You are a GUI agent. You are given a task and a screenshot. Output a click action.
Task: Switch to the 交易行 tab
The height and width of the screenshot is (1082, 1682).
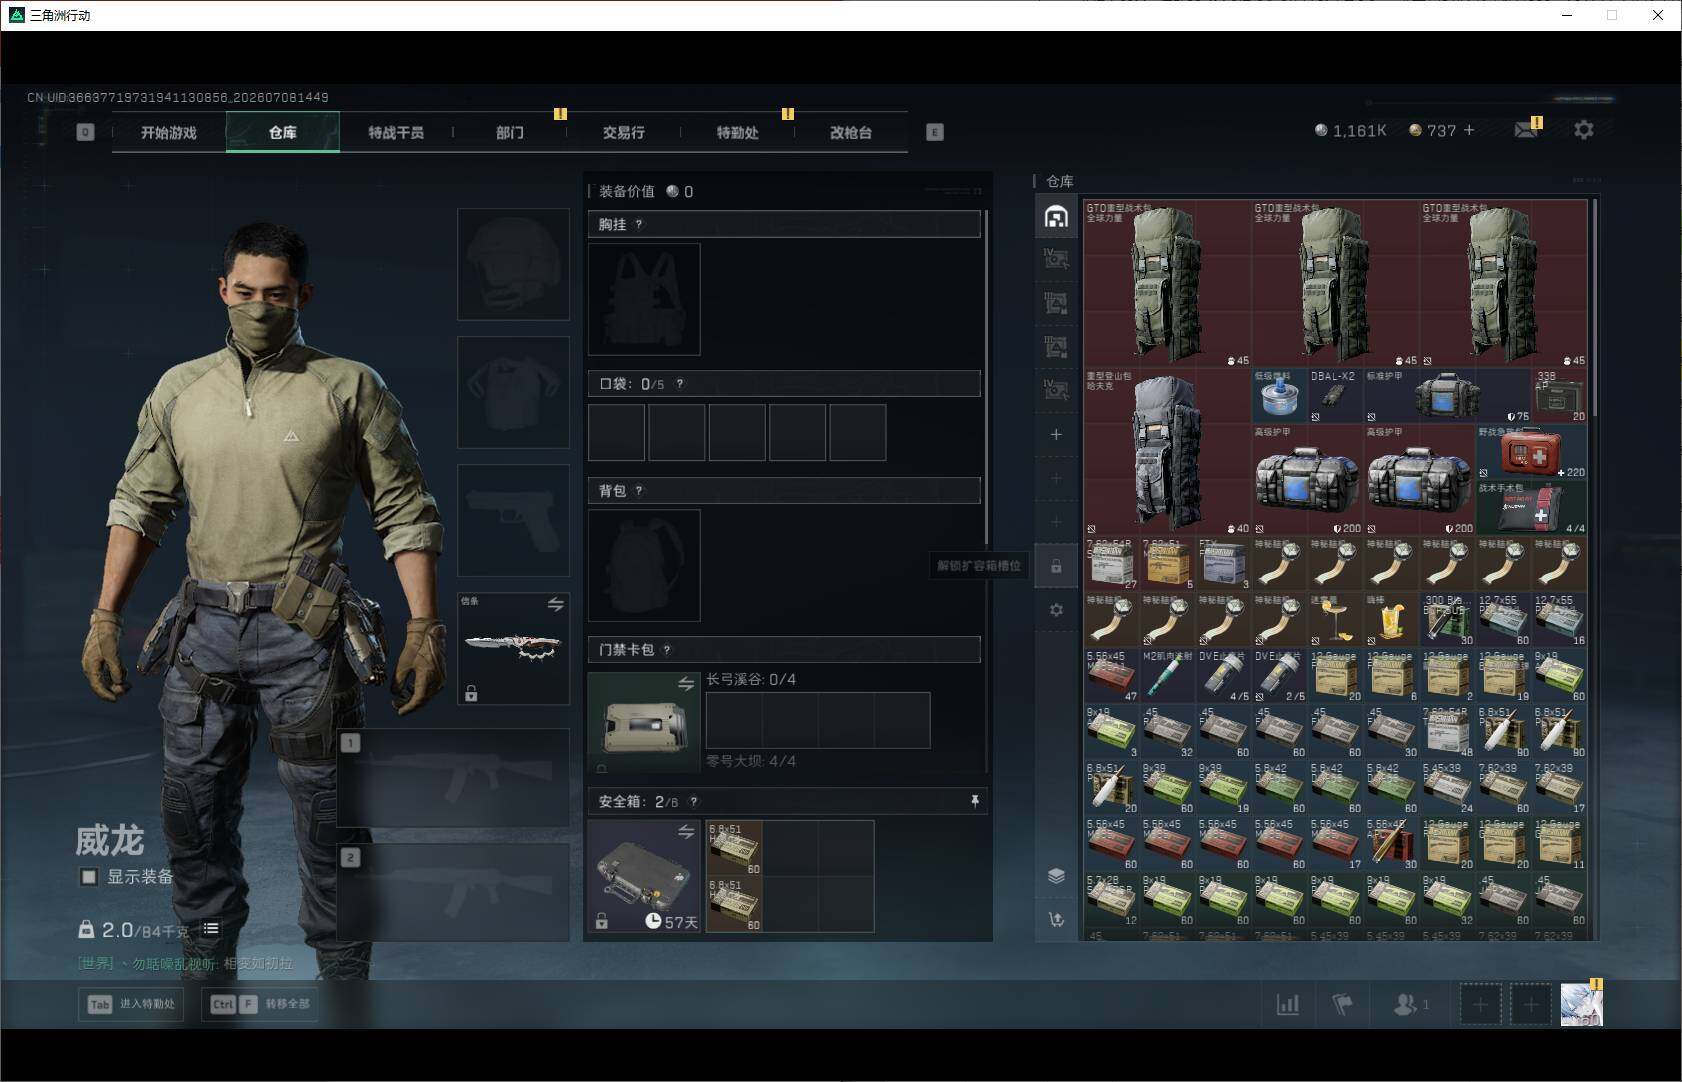[624, 132]
